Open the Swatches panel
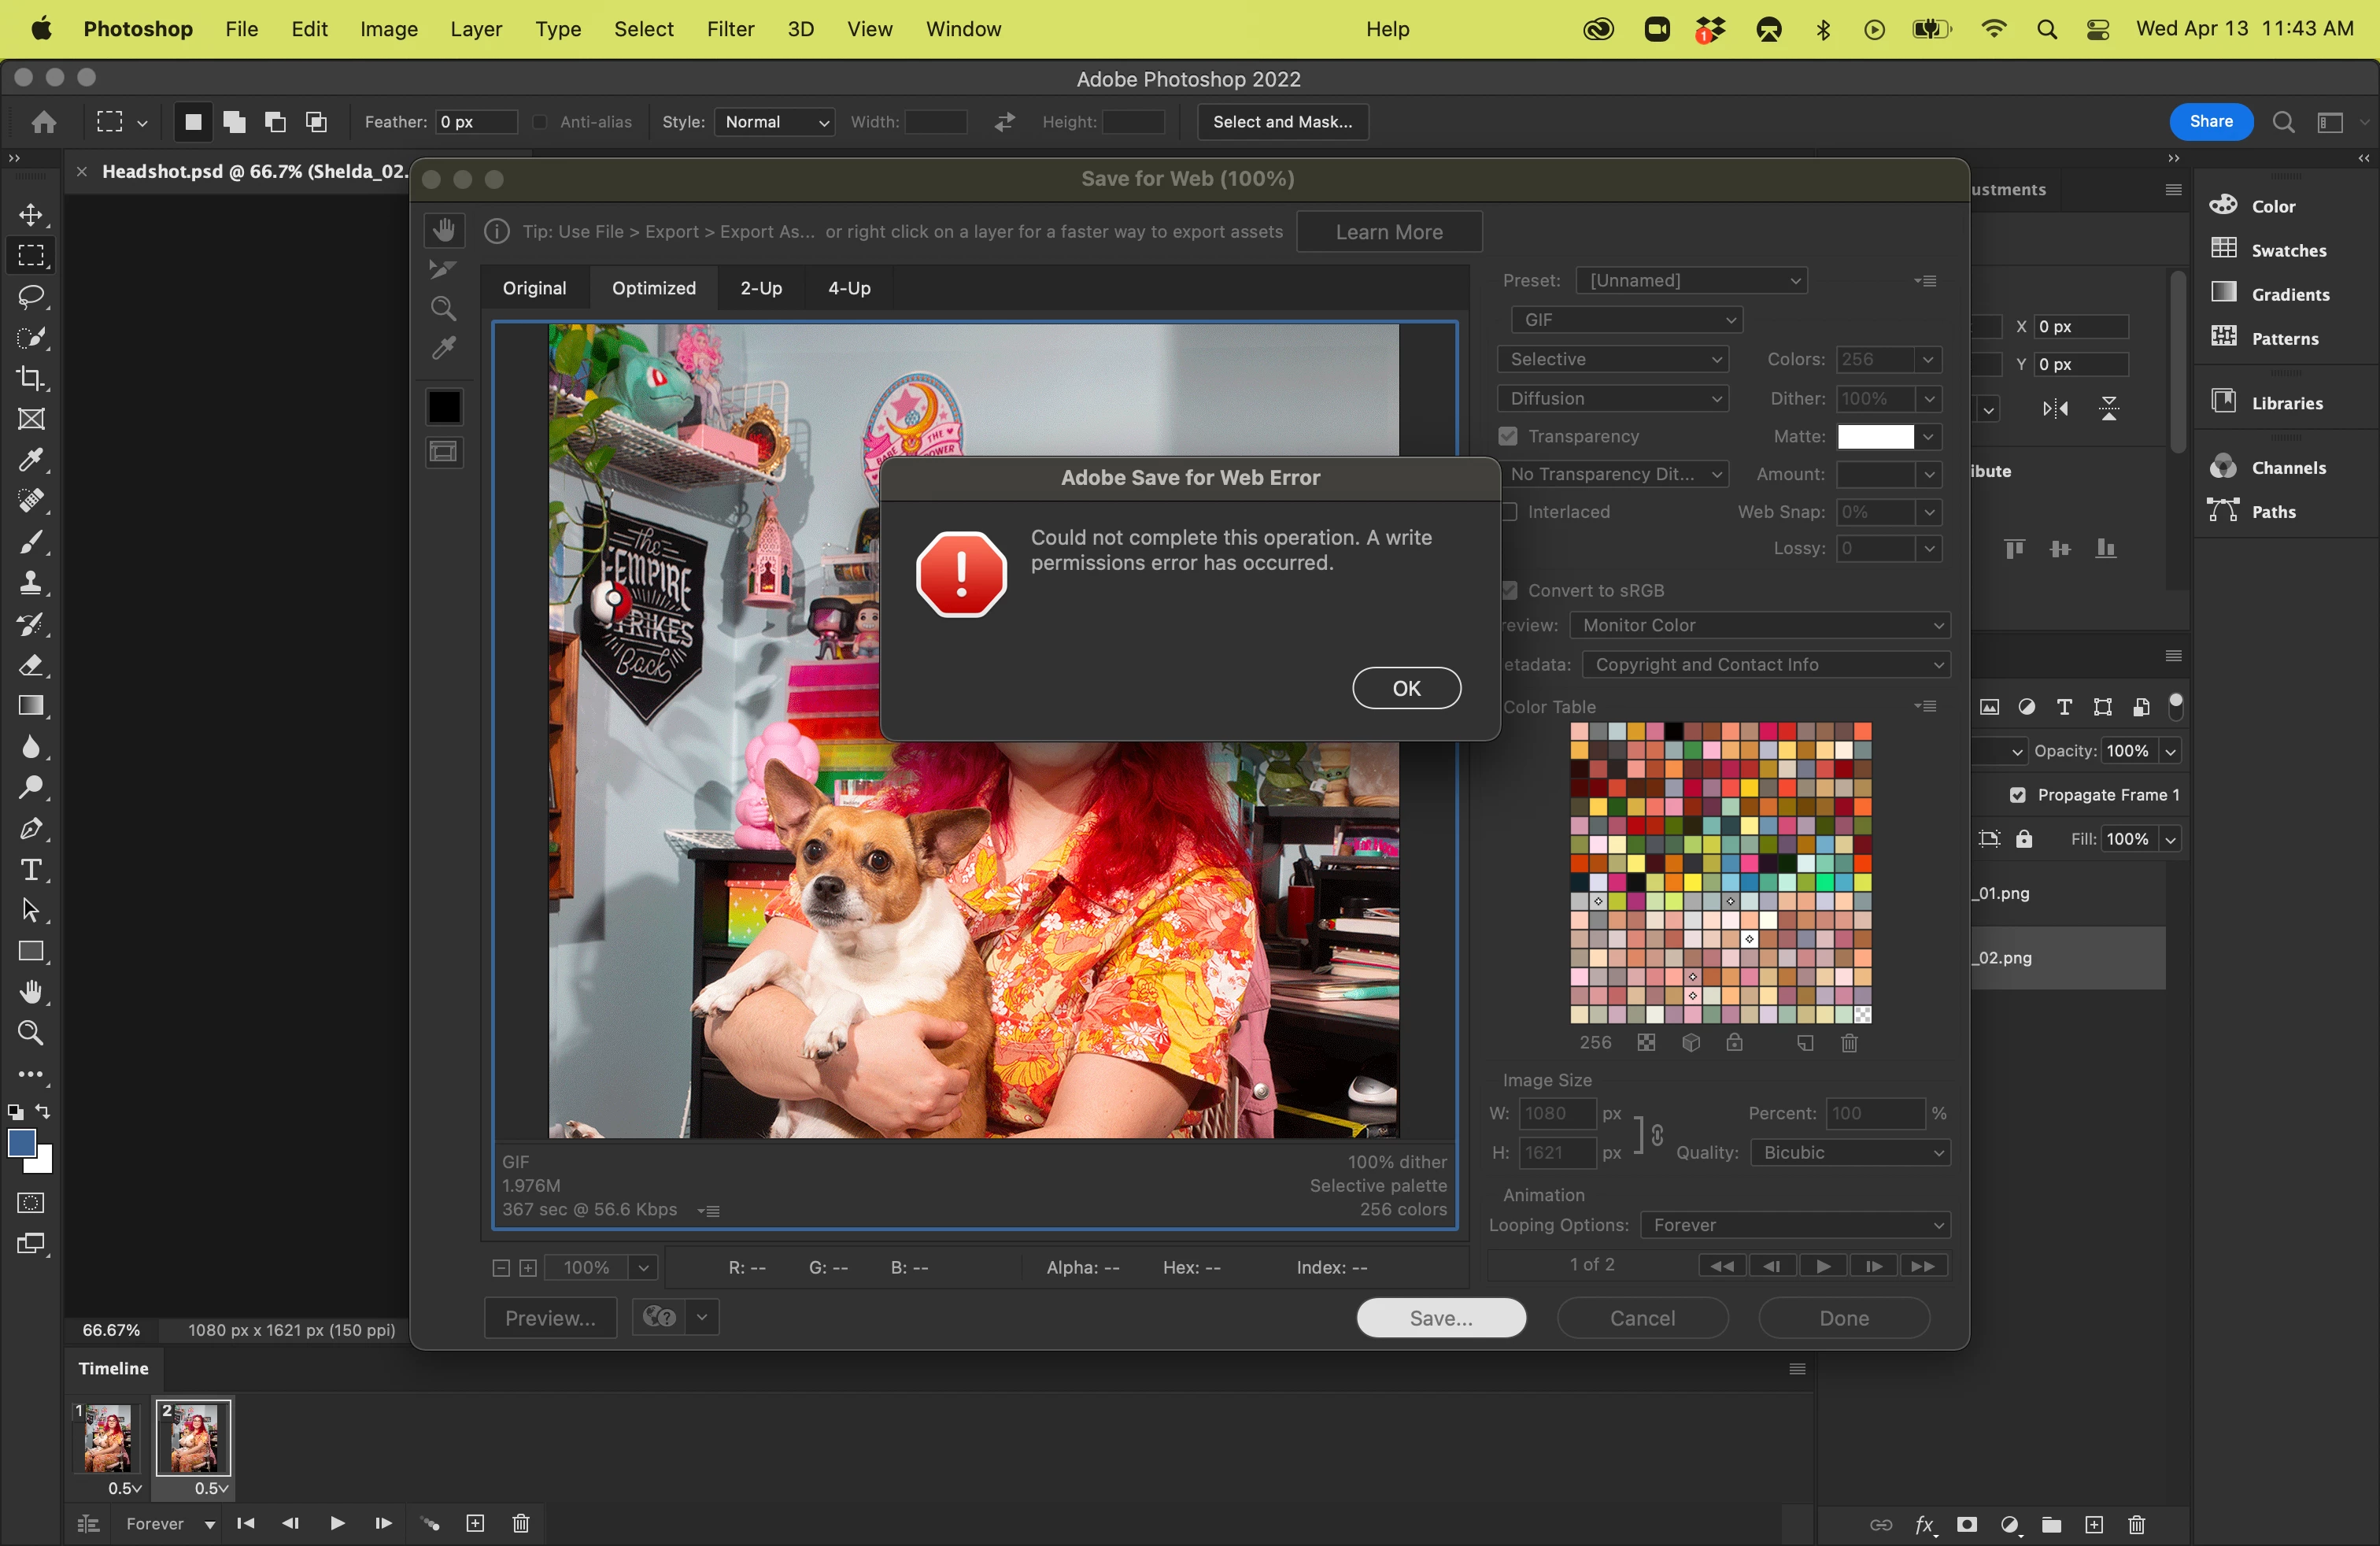This screenshot has width=2380, height=1546. 2287,250
